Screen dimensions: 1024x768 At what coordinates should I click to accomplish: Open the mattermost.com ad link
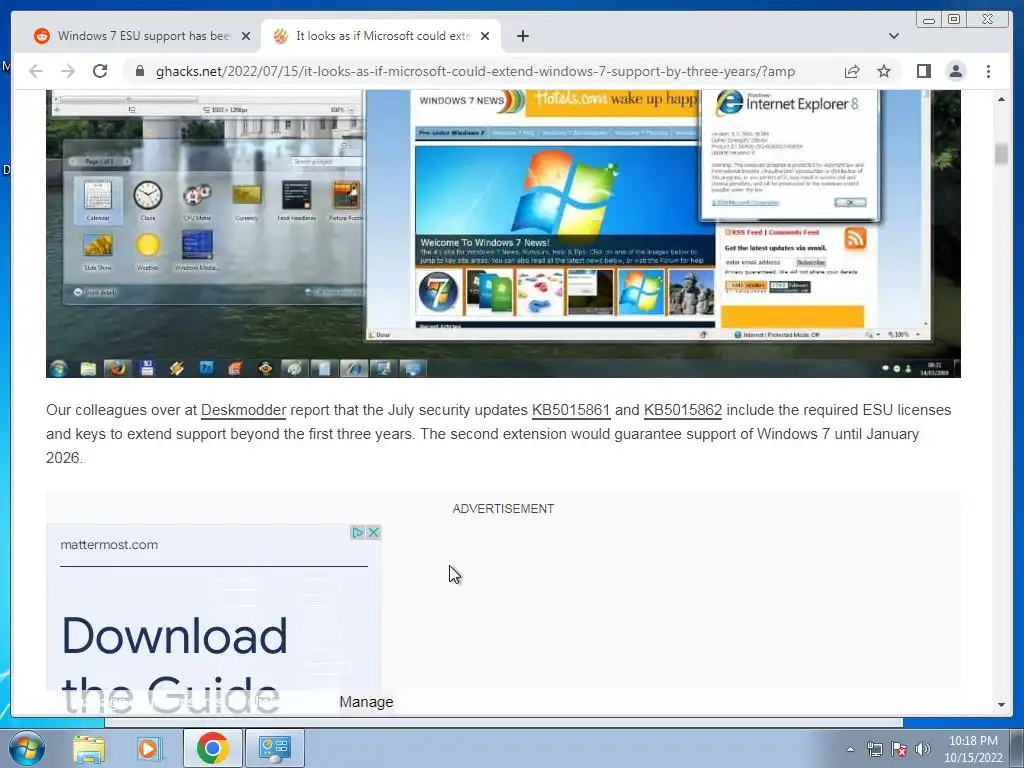(x=109, y=545)
